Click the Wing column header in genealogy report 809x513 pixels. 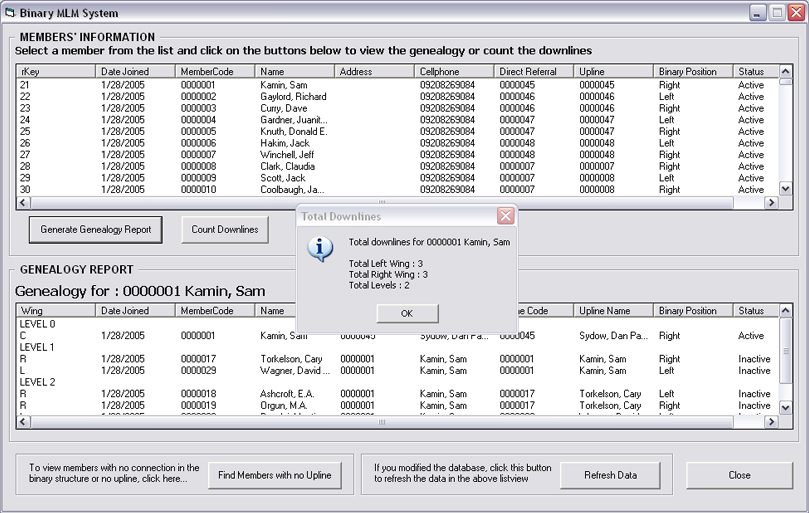(x=55, y=311)
